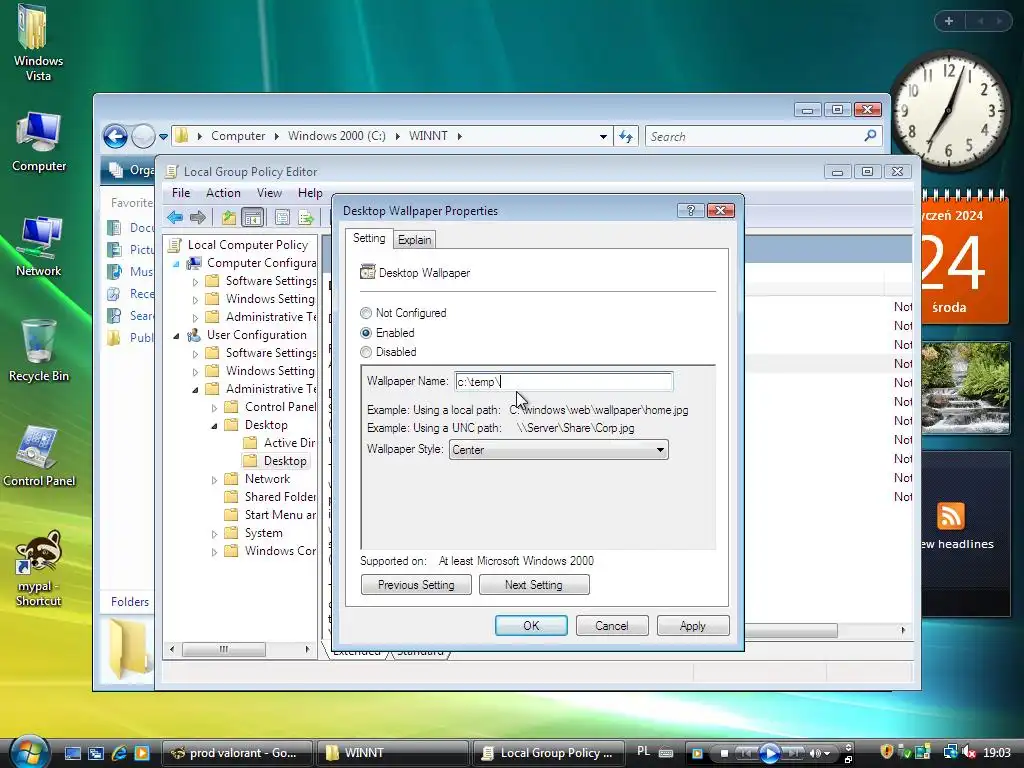Image resolution: width=1024 pixels, height=768 pixels.
Task: Click into the Wallpaper Name text field
Action: pos(564,381)
